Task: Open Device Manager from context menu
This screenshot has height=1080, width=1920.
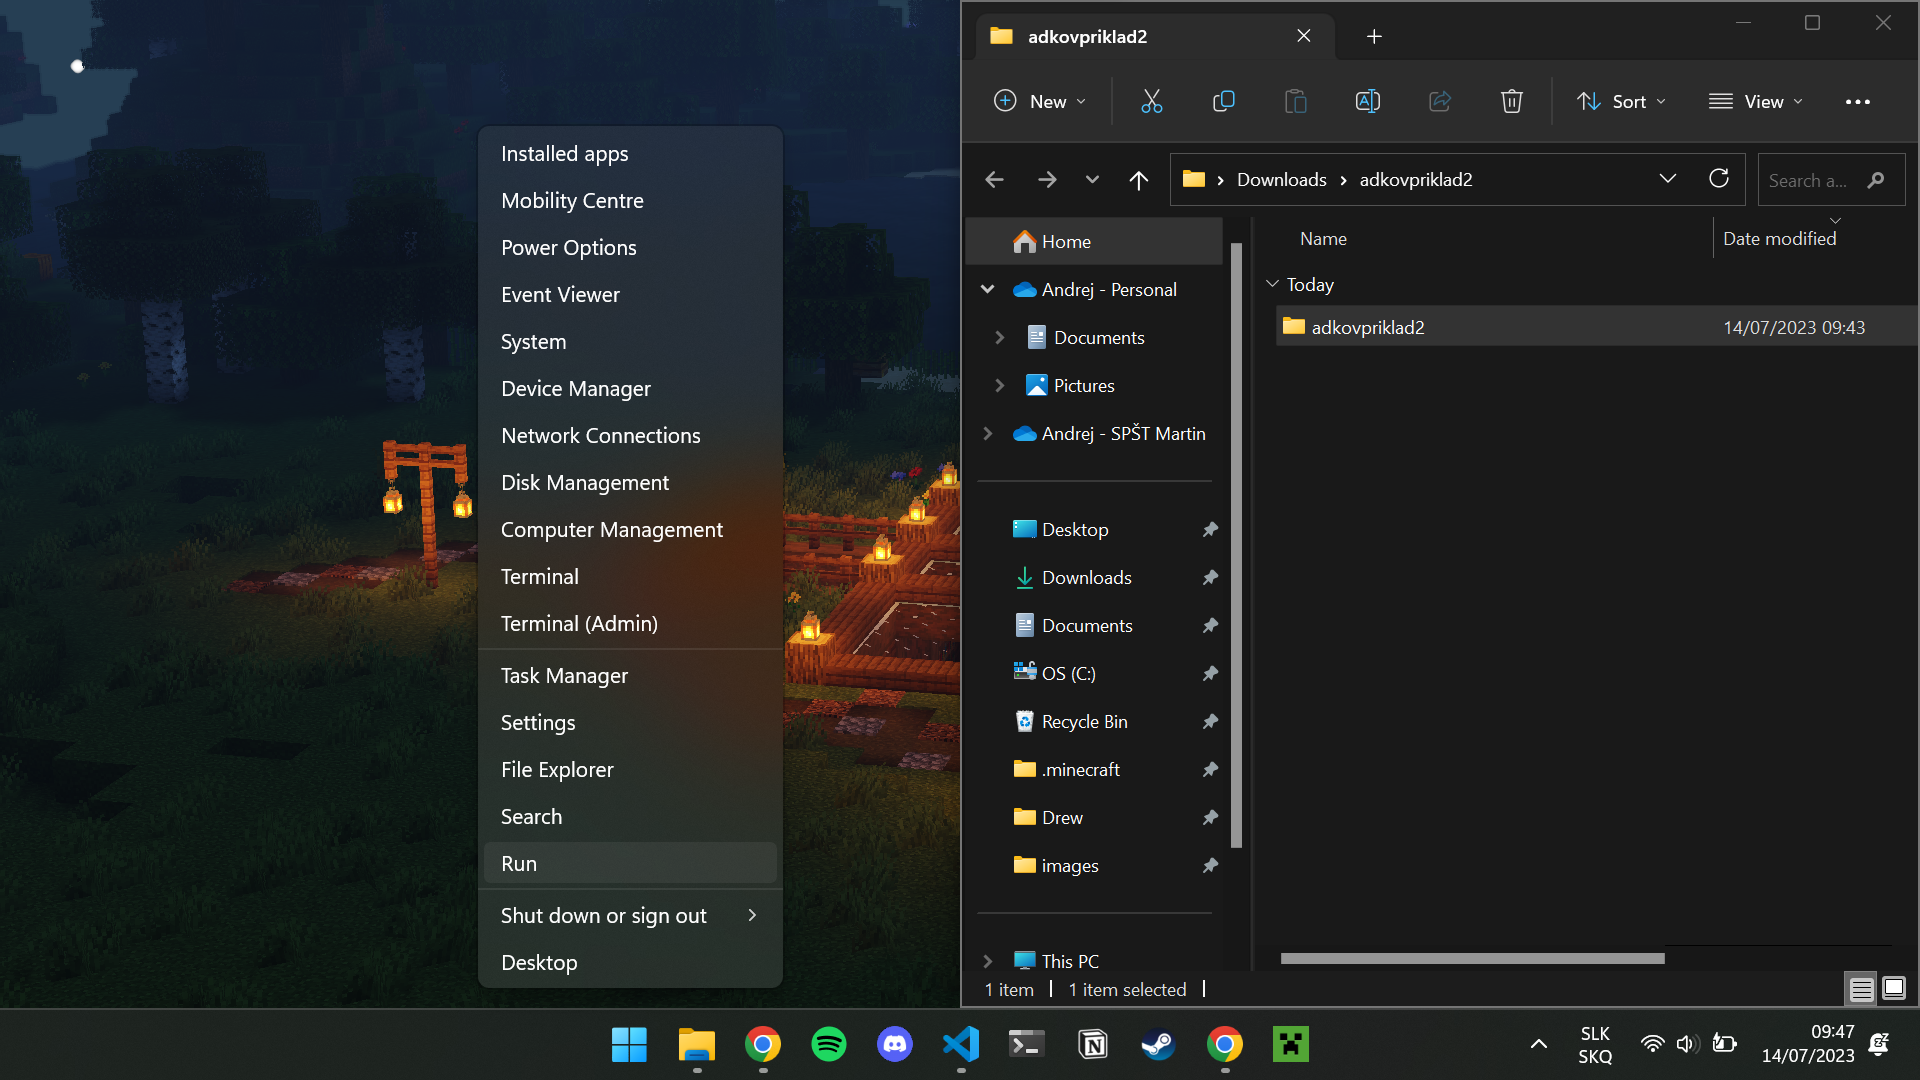Action: (631, 388)
